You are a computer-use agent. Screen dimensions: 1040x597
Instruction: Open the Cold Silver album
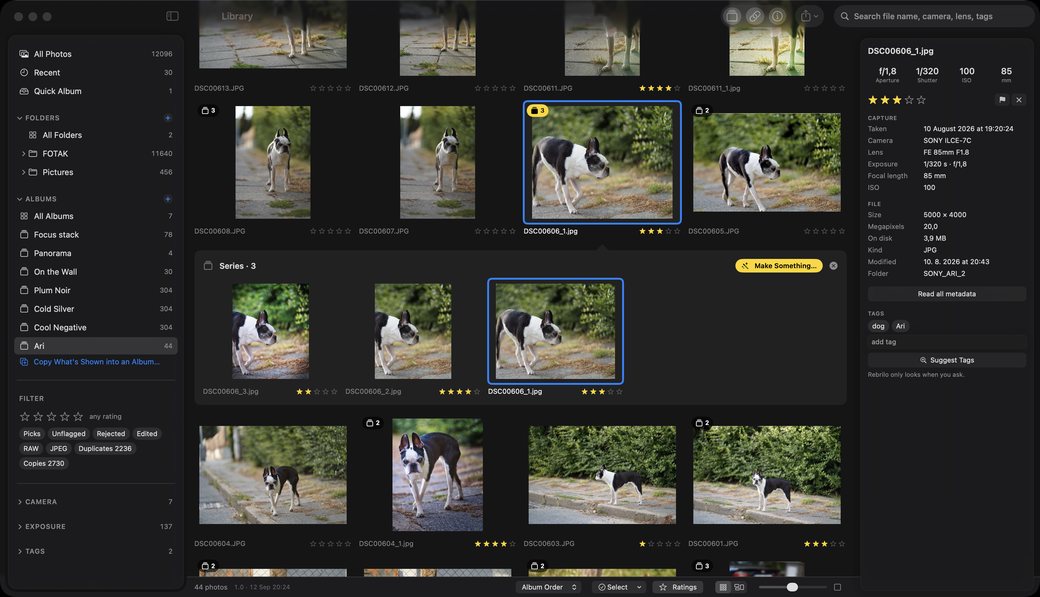coord(96,309)
